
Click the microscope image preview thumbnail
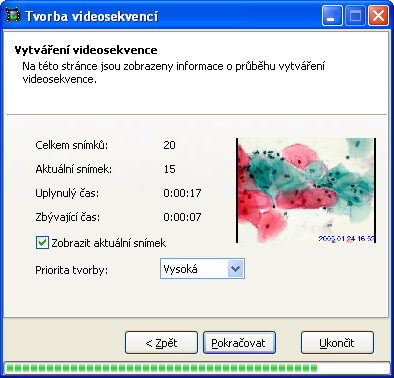coord(306,190)
